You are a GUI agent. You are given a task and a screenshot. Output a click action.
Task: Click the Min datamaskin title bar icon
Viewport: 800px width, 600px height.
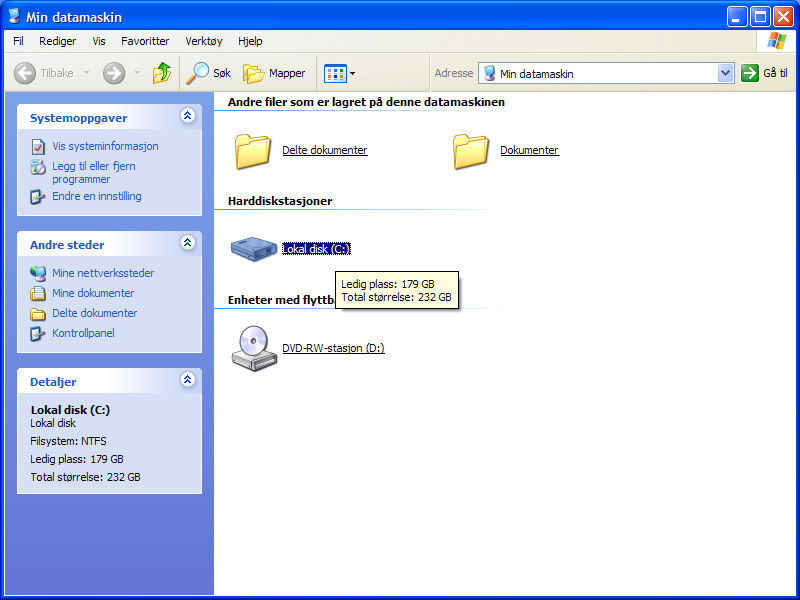(x=14, y=16)
